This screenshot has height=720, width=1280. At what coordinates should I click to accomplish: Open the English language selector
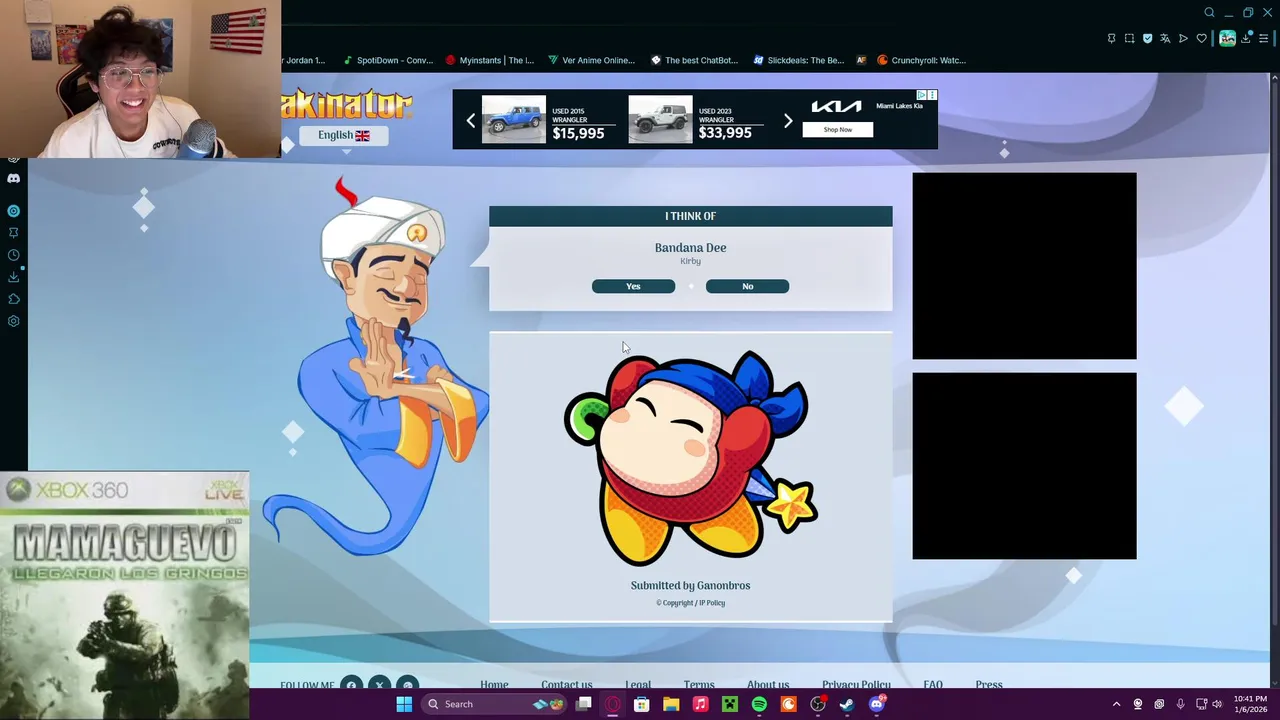pyautogui.click(x=343, y=135)
